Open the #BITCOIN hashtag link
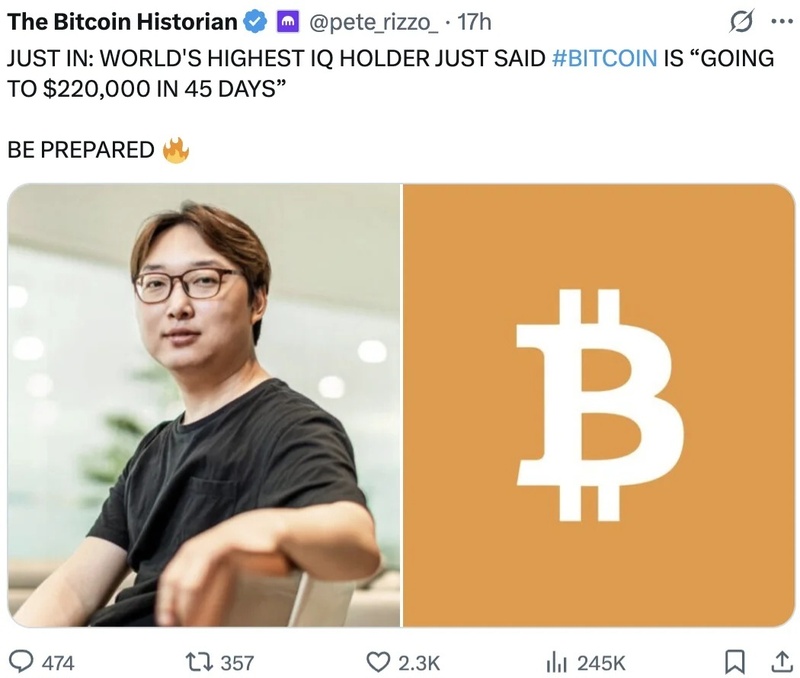Image resolution: width=800 pixels, height=678 pixels. pyautogui.click(x=605, y=58)
